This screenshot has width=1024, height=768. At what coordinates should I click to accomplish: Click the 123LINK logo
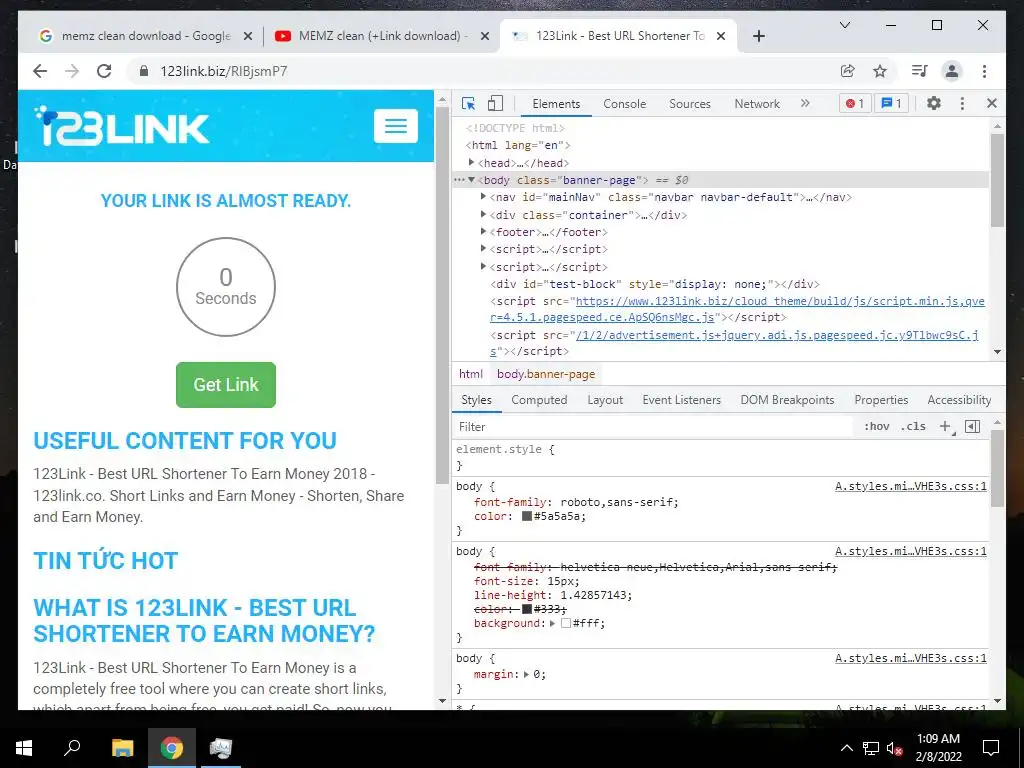click(121, 125)
